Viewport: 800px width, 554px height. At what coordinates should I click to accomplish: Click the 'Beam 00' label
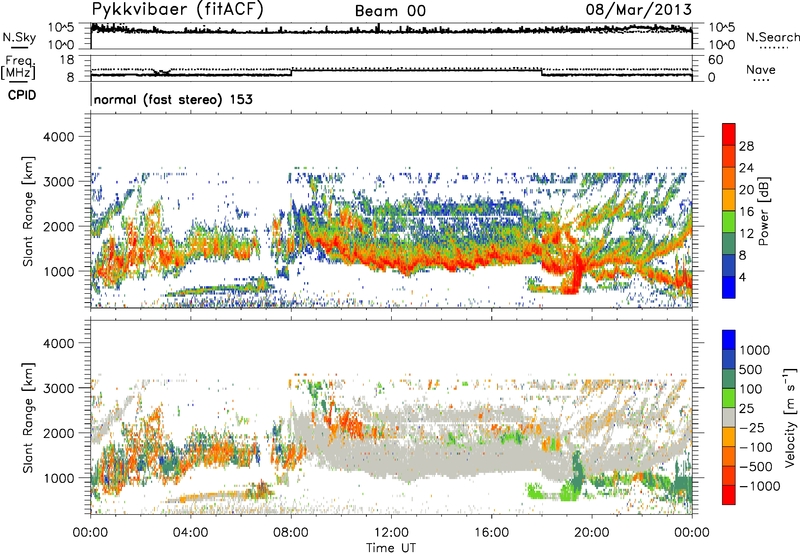pos(390,11)
